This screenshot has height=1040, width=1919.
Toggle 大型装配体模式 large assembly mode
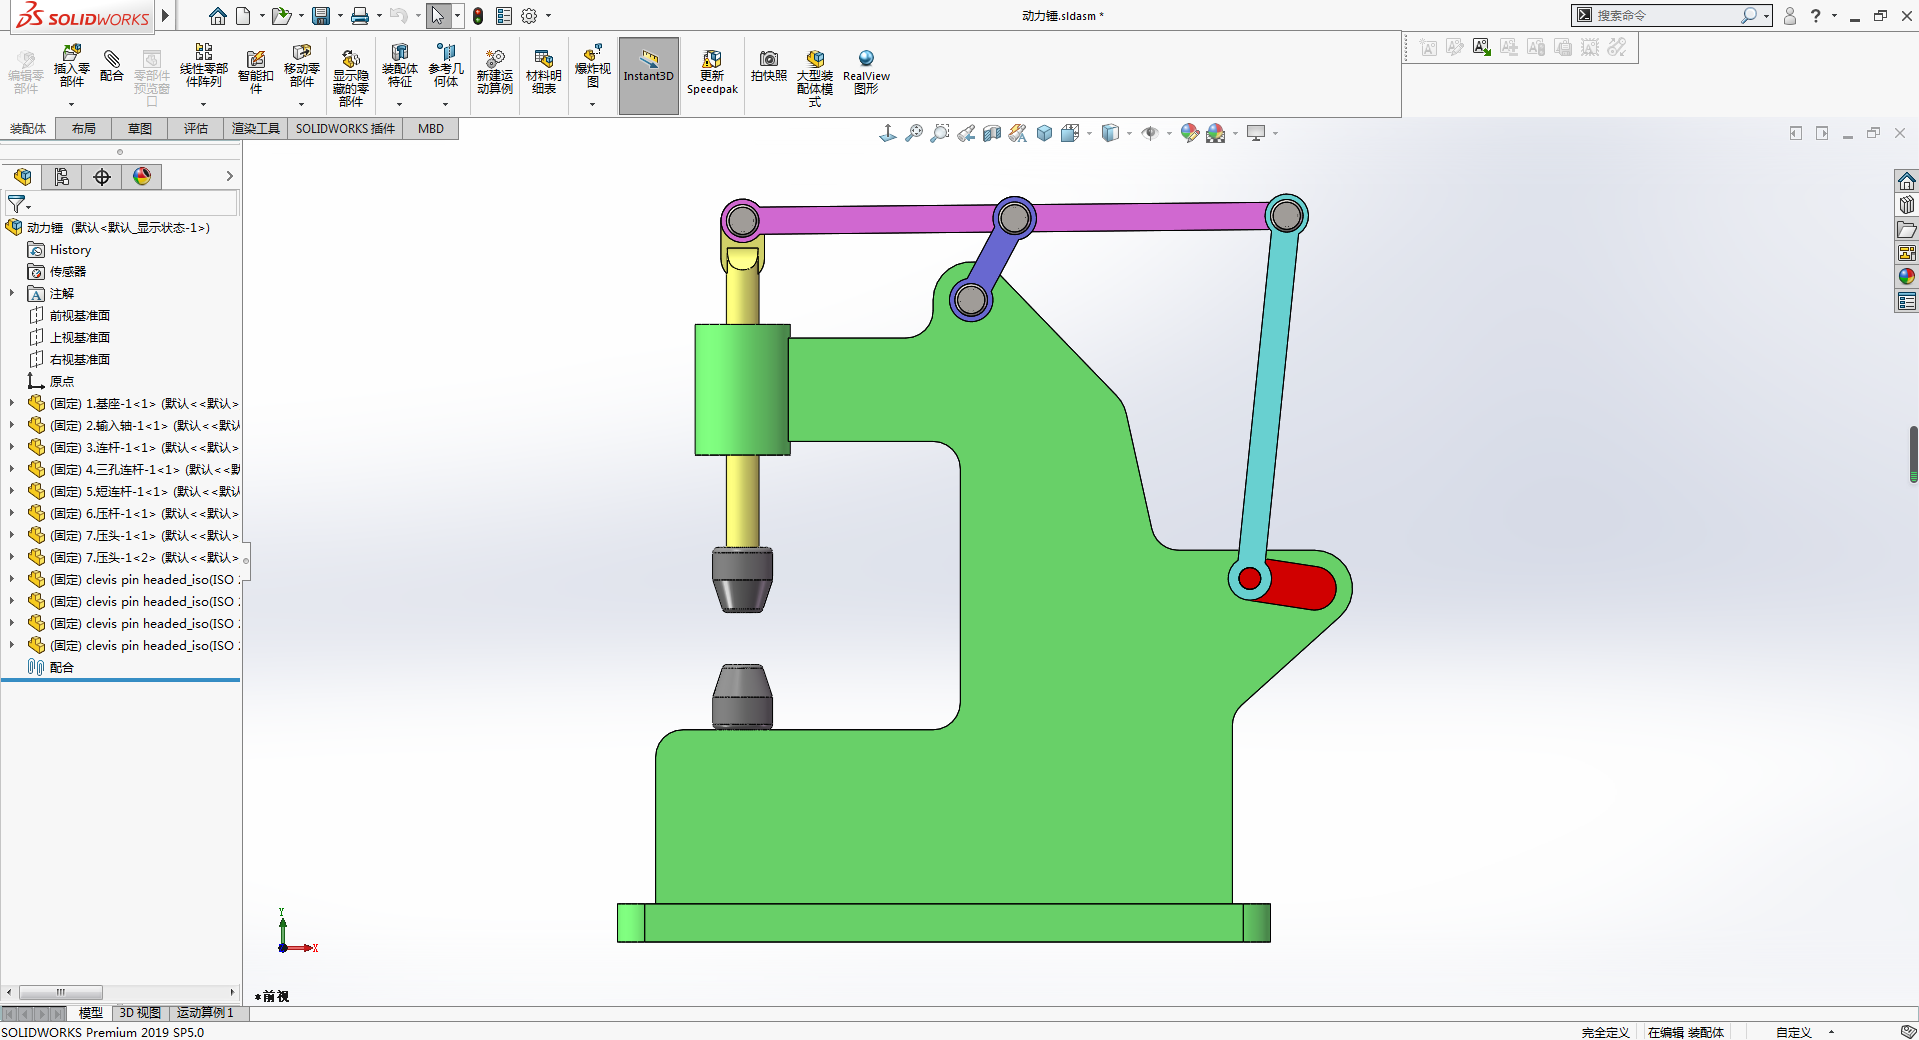[815, 77]
